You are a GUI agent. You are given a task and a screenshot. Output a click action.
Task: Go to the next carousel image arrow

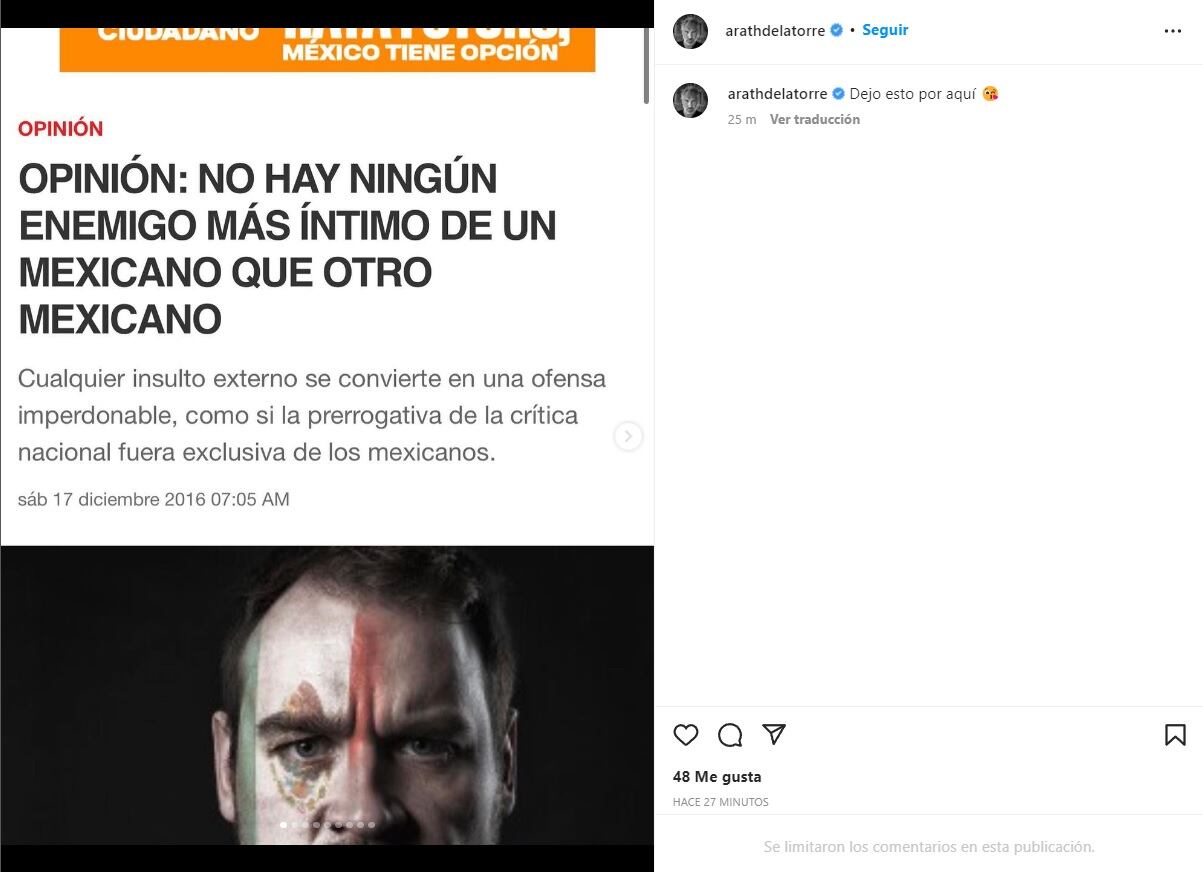pos(628,436)
